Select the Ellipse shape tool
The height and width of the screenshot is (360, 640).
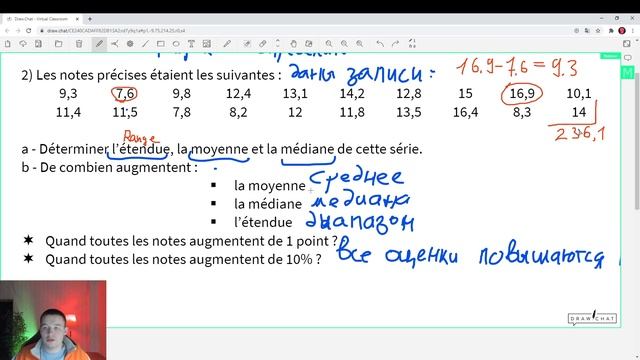click(176, 44)
